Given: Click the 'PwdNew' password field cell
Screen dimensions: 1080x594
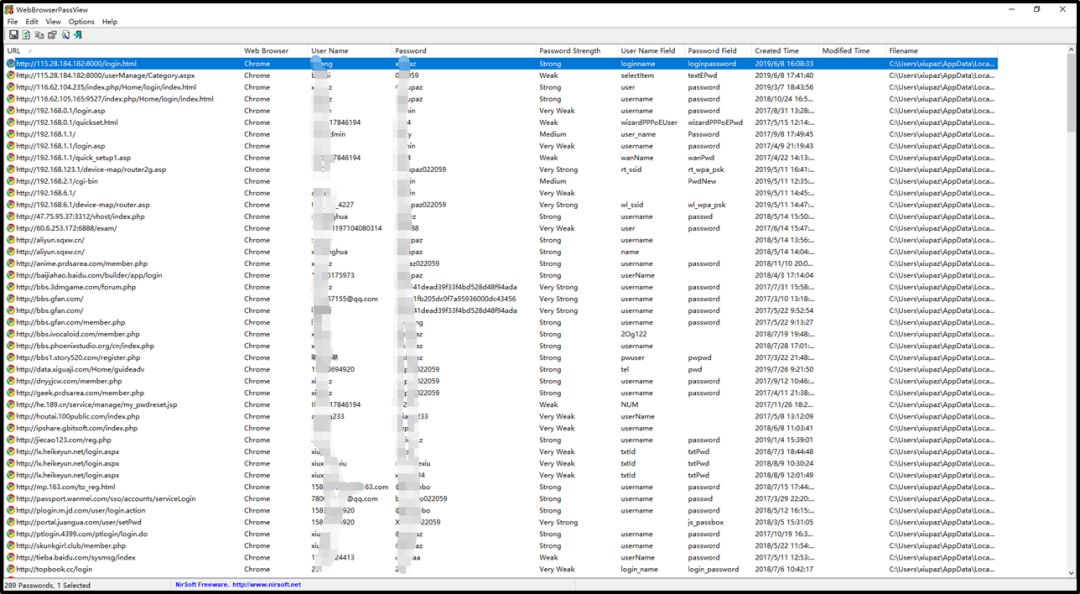Looking at the screenshot, I should tap(703, 181).
